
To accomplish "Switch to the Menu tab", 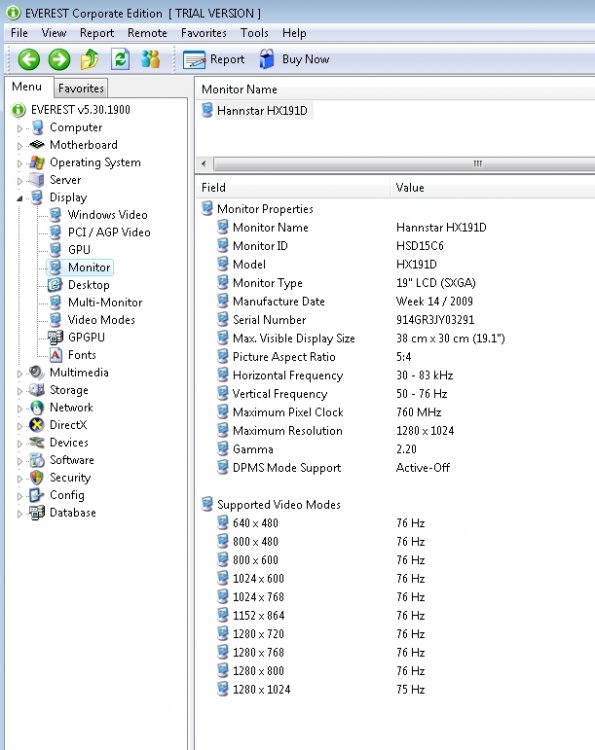I will tap(27, 87).
